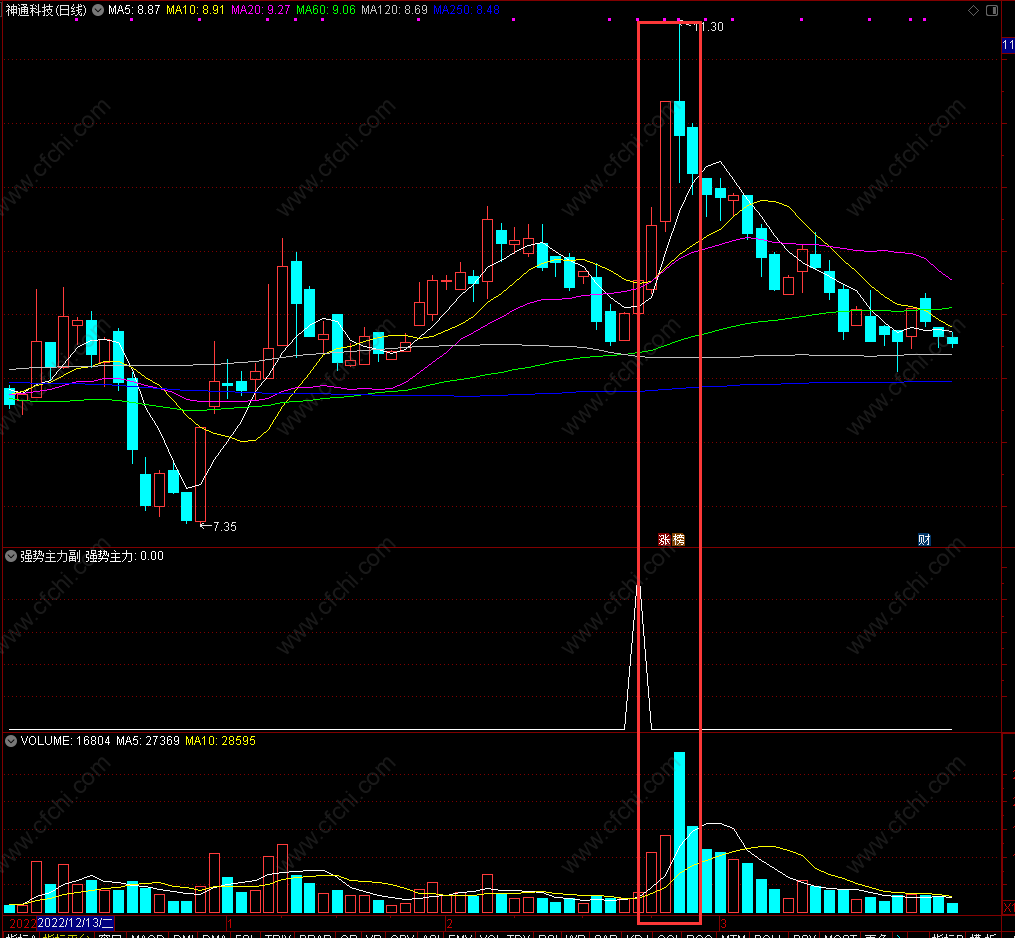The width and height of the screenshot is (1015, 938).
Task: Click the 2022/12/13/二 date label
Action: click(76, 923)
